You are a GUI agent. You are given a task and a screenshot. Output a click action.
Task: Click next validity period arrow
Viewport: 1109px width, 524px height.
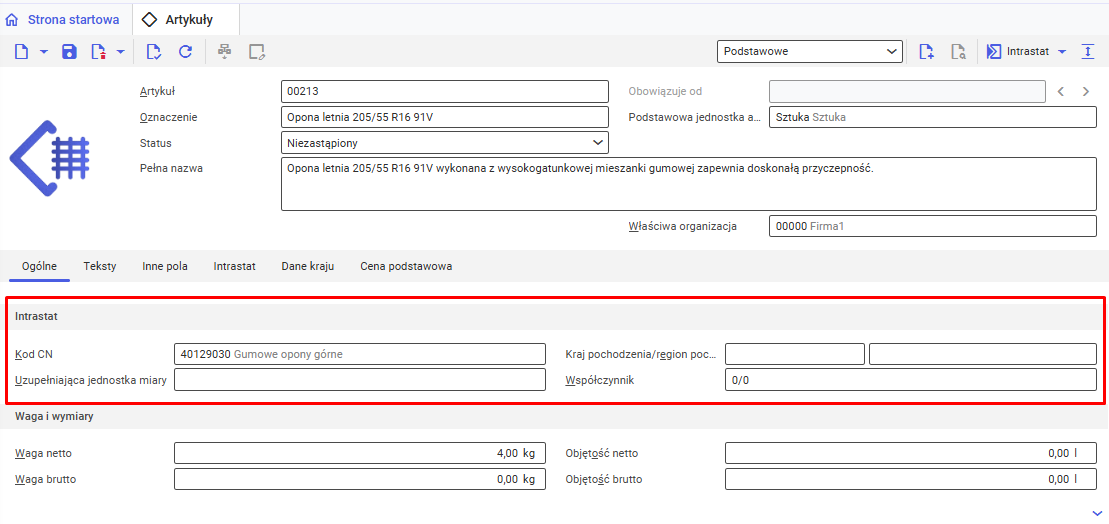point(1086,92)
